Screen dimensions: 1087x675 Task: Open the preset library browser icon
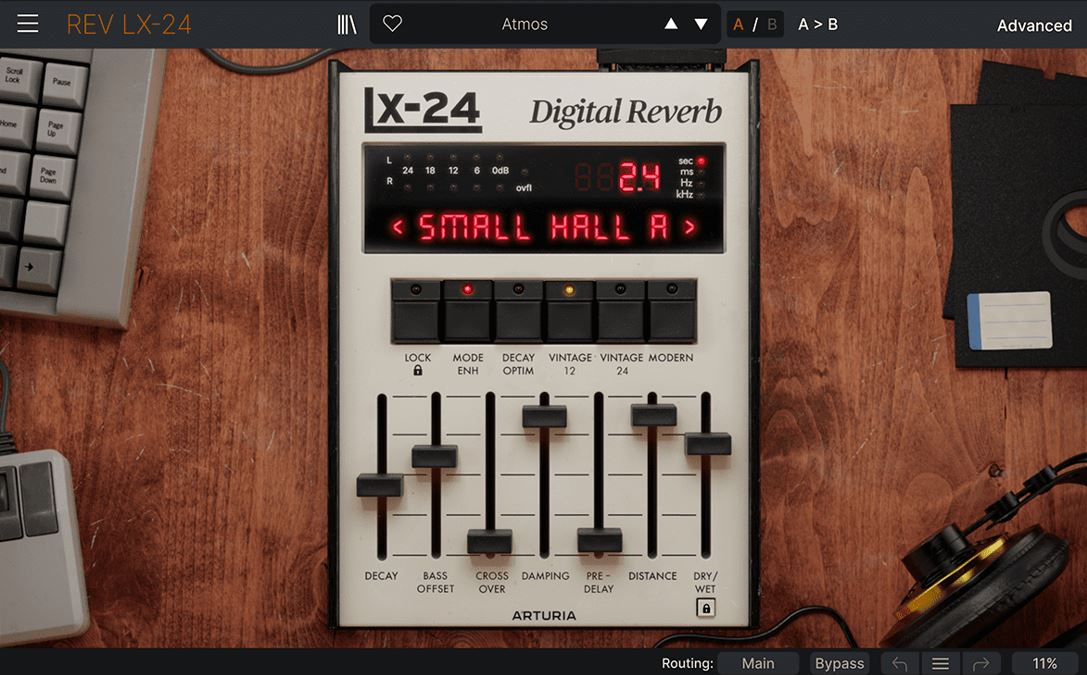click(x=347, y=24)
